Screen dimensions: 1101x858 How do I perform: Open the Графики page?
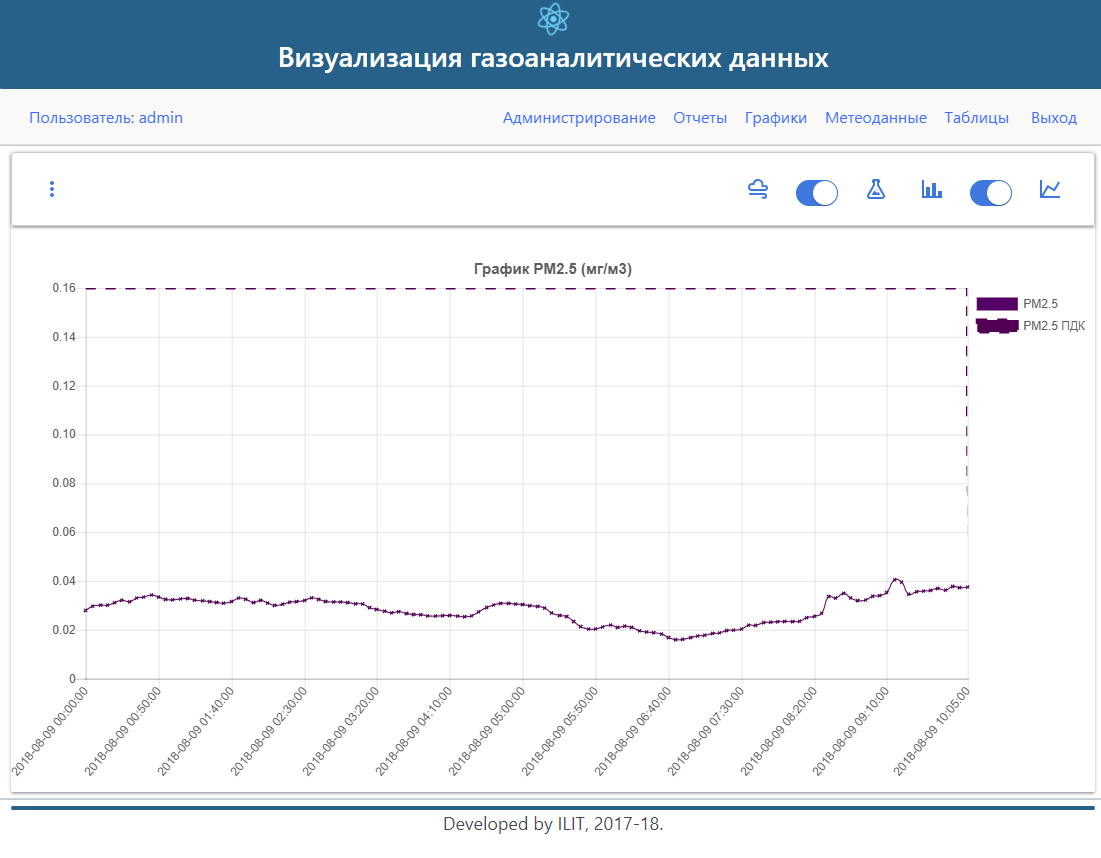(776, 118)
